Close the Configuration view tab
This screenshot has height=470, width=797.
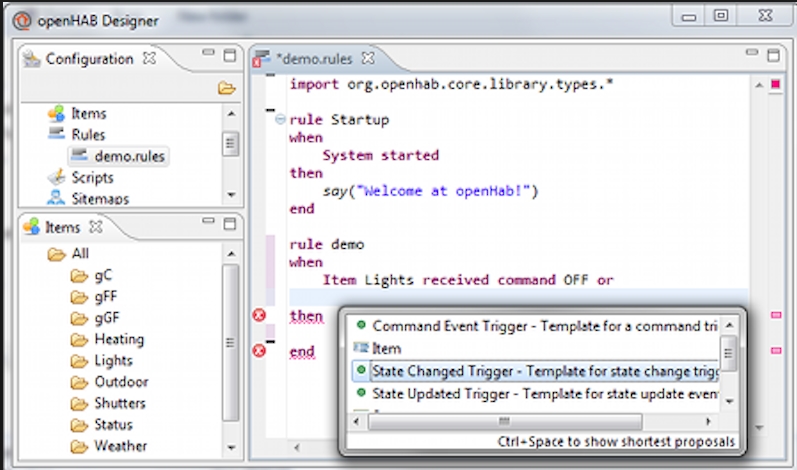[x=149, y=58]
